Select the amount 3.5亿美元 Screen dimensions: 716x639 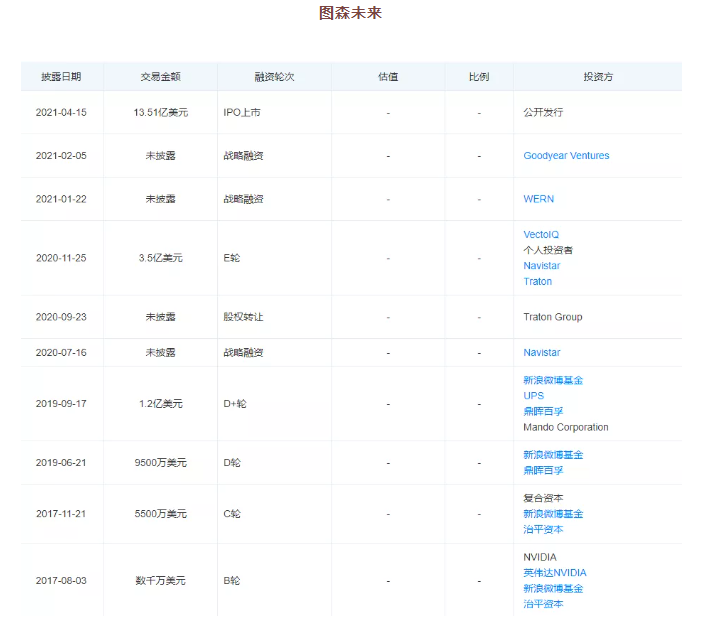[161, 258]
